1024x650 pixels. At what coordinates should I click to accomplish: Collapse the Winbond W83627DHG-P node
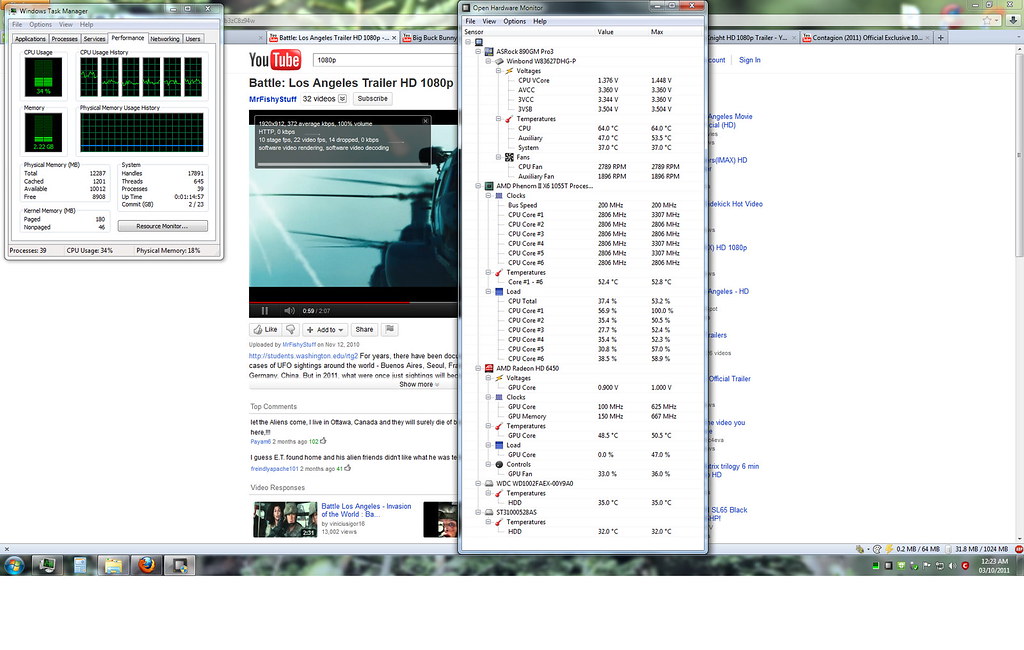coord(488,61)
